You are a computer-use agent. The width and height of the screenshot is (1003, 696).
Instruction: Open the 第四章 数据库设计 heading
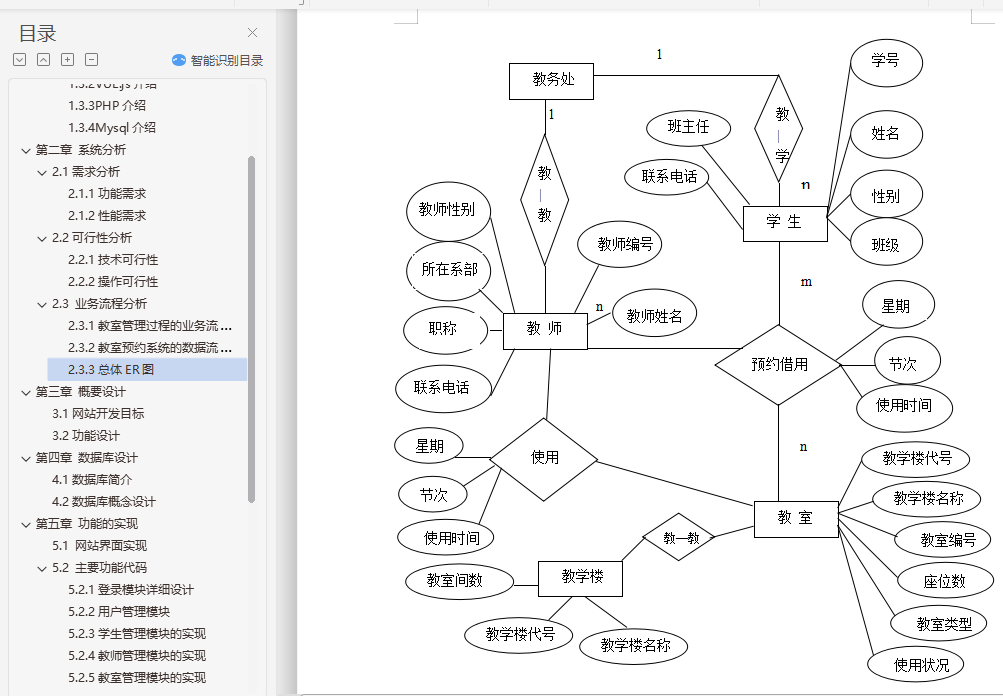(x=86, y=457)
